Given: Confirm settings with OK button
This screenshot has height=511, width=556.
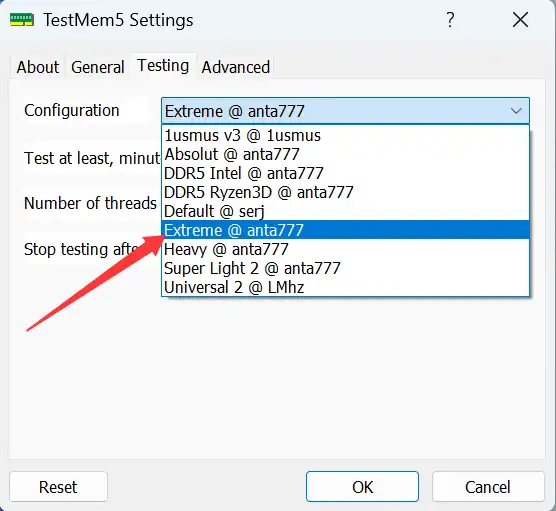Looking at the screenshot, I should pos(362,487).
